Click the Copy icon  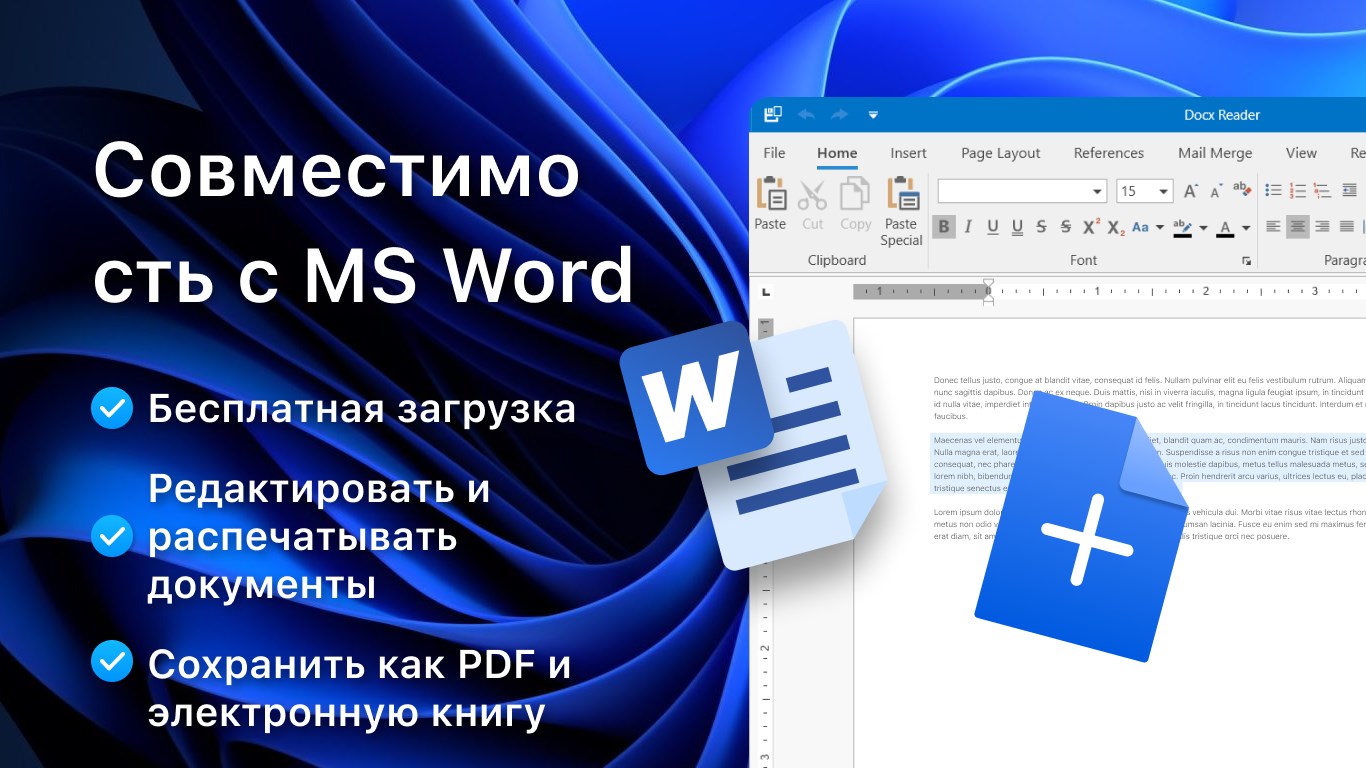click(855, 193)
